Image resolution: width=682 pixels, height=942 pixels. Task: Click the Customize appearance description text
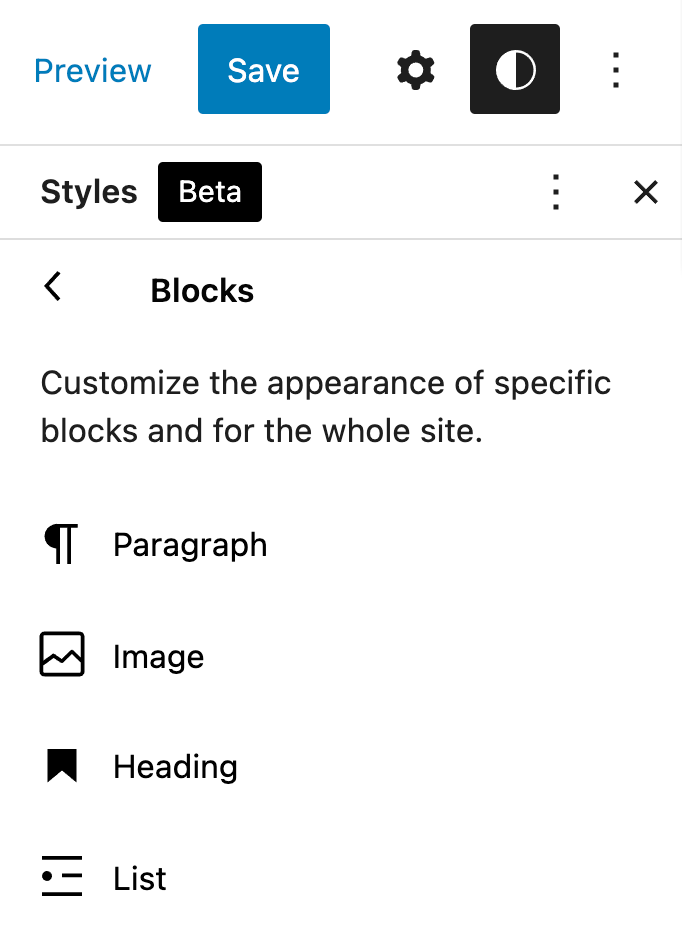[325, 408]
